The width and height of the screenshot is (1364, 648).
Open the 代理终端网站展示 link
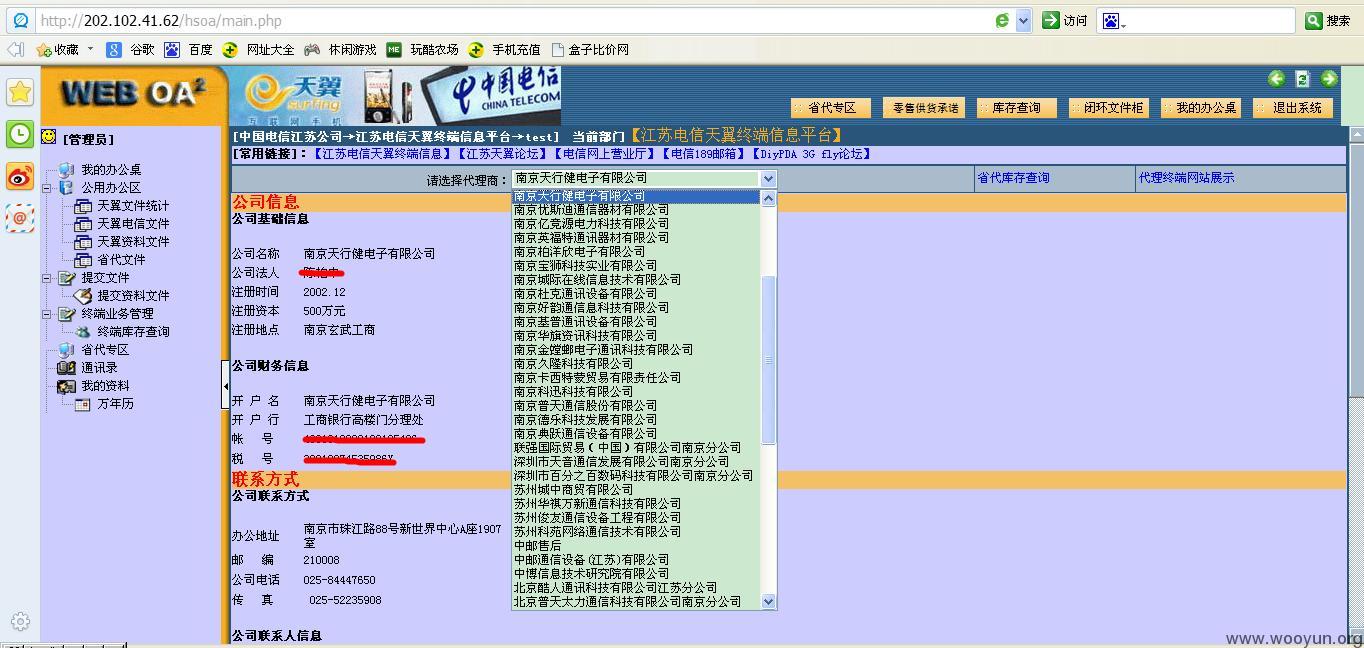point(1186,178)
